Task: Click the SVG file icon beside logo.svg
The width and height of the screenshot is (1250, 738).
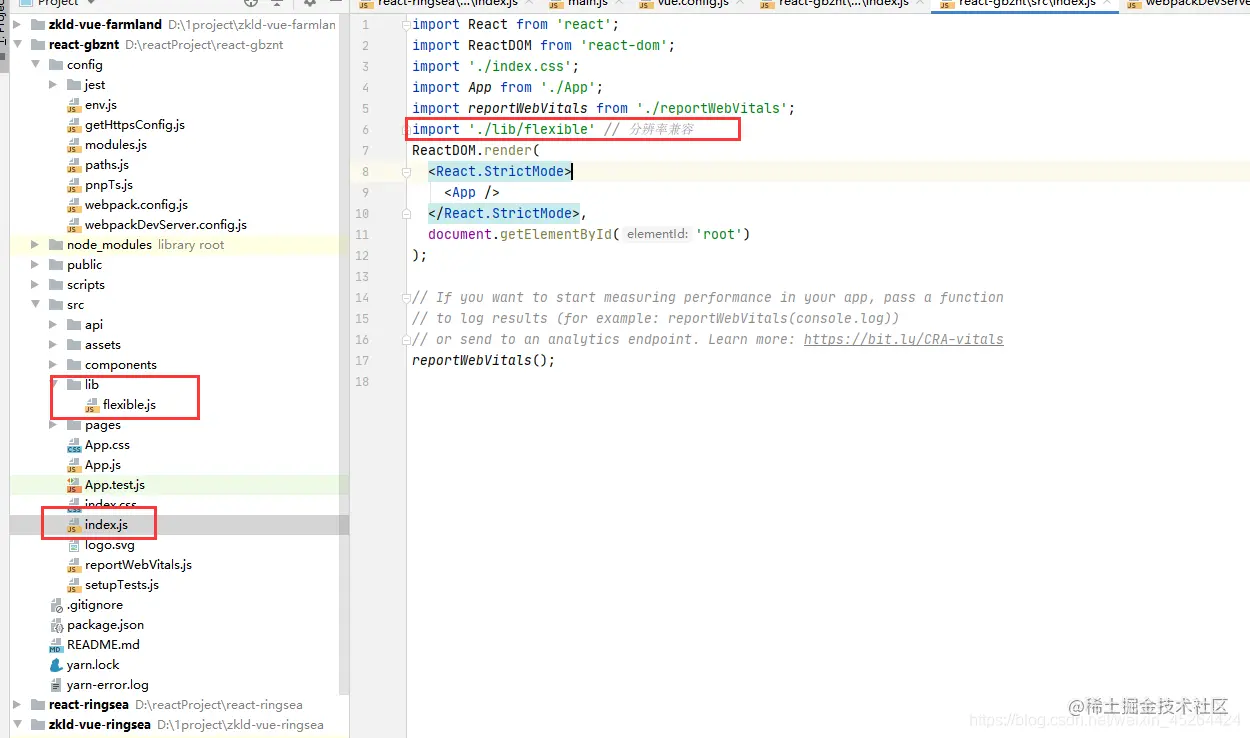Action: [74, 545]
